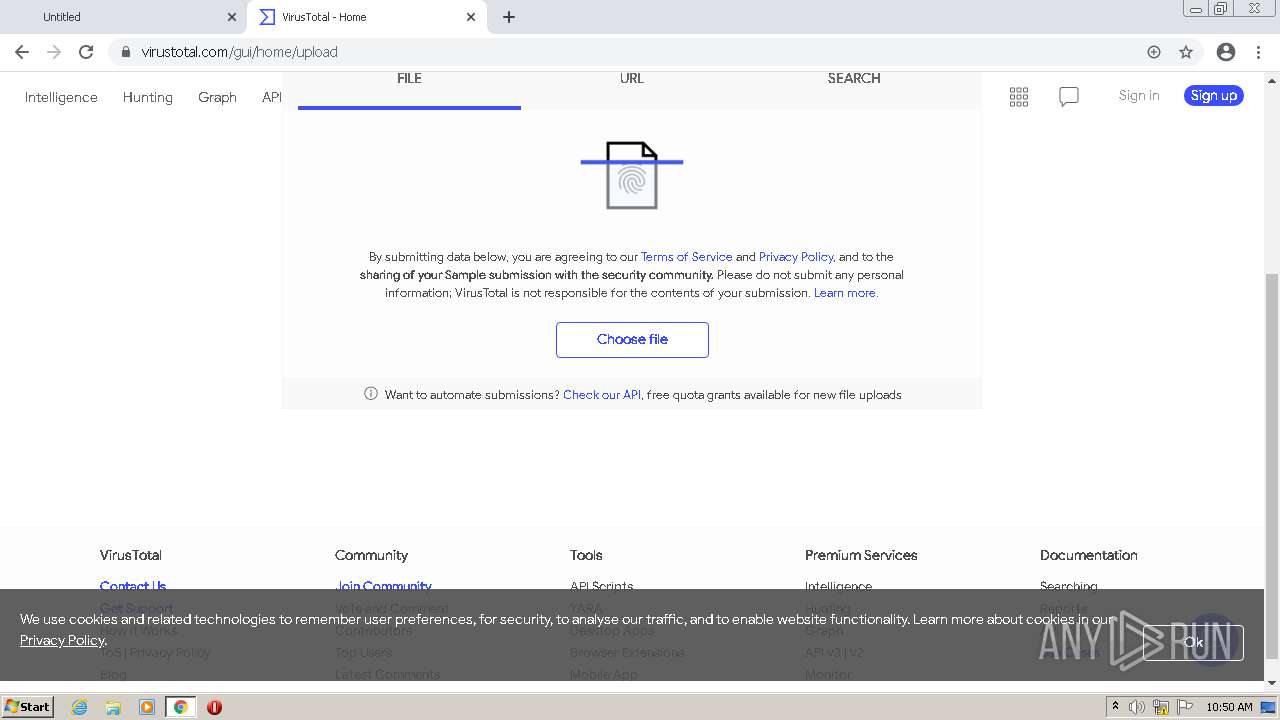The width and height of the screenshot is (1280, 720).
Task: Switch to the SEARCH tab
Action: coord(854,78)
